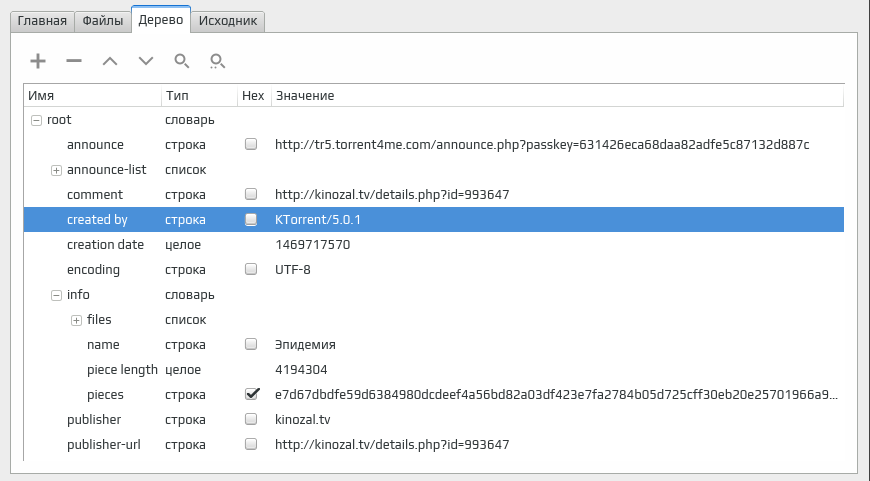Click the UTF-8 encoding value

(293, 270)
